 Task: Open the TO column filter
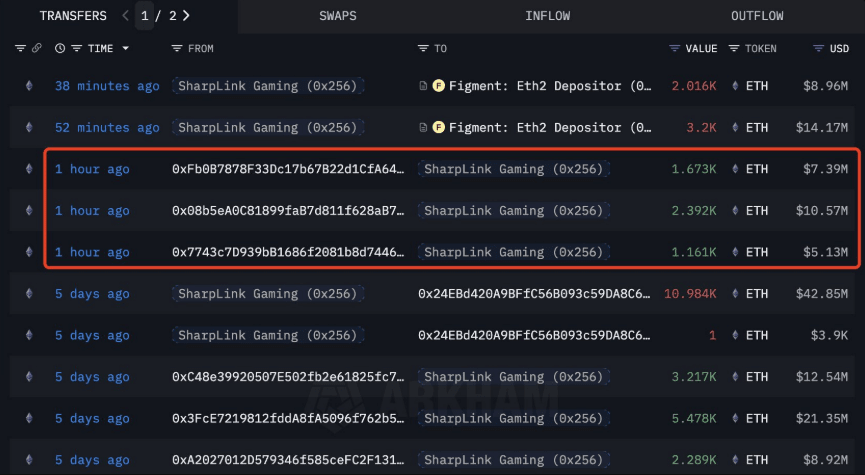pos(423,49)
